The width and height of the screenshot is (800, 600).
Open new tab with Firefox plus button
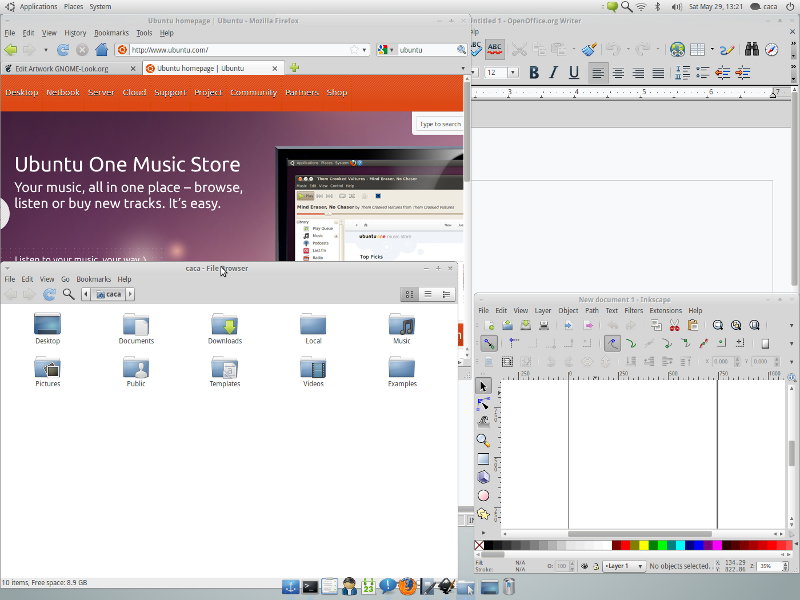pyautogui.click(x=294, y=68)
